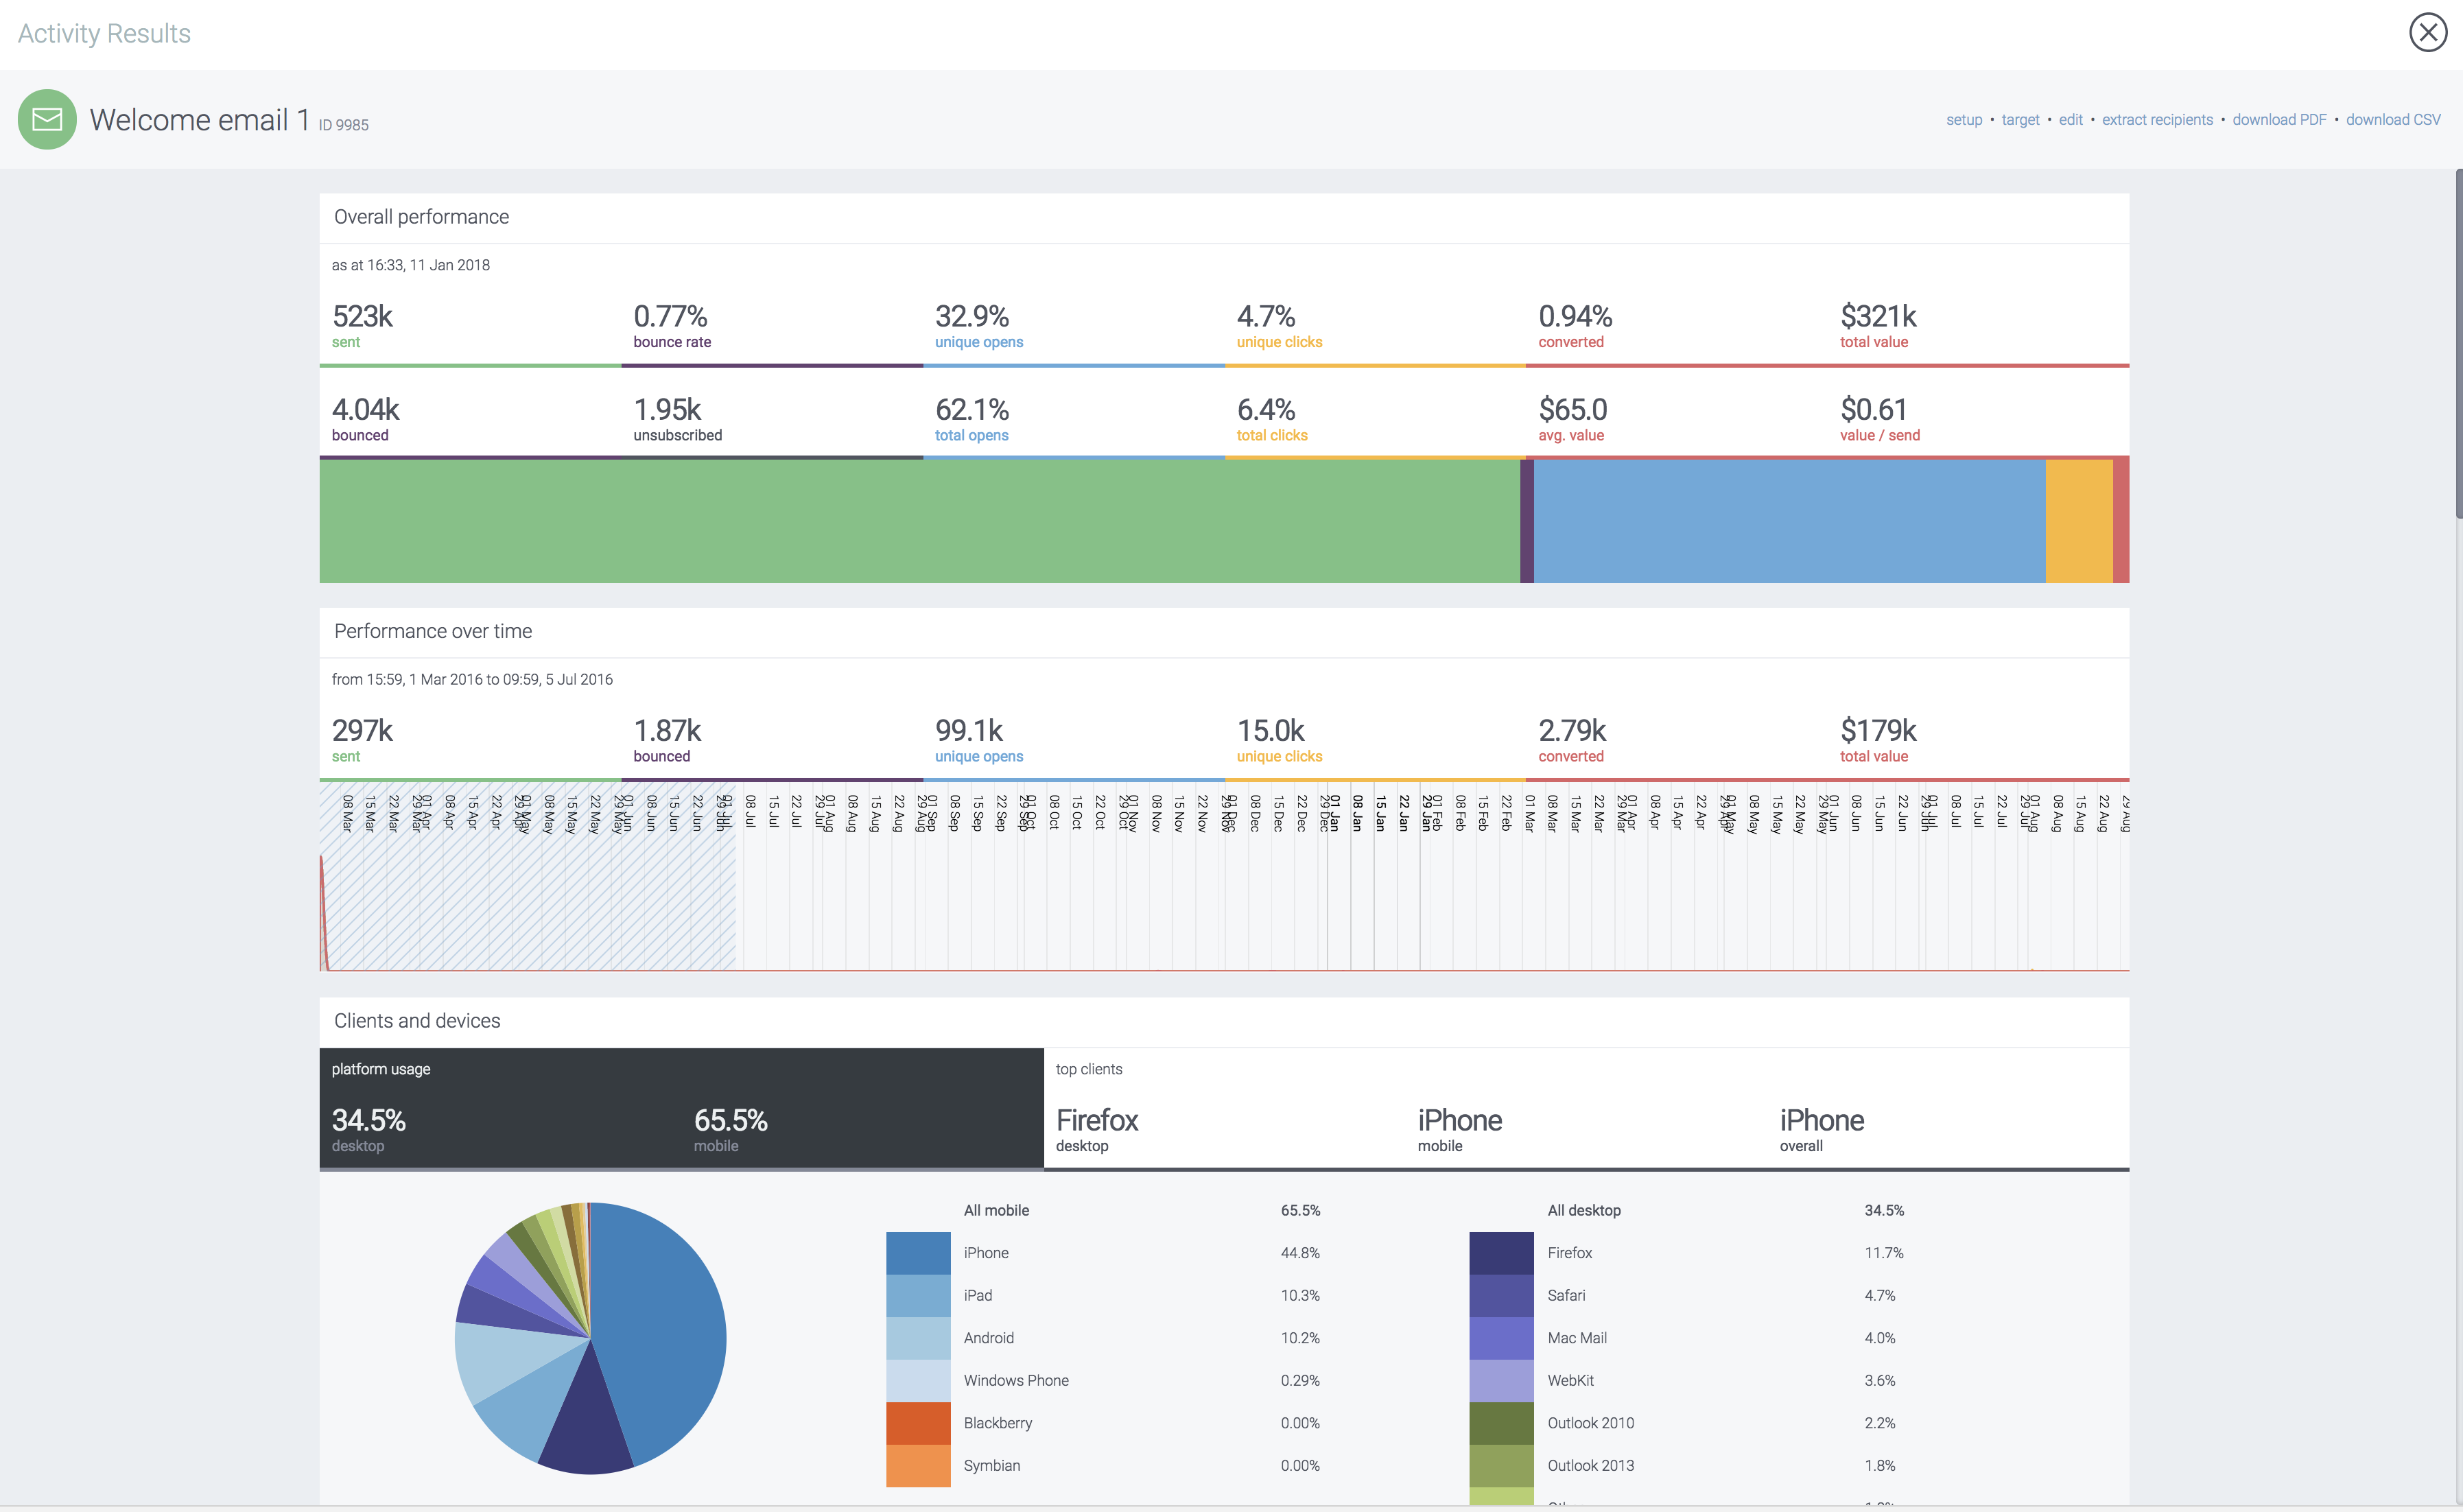Click the iPhone blue color swatch

pos(917,1253)
